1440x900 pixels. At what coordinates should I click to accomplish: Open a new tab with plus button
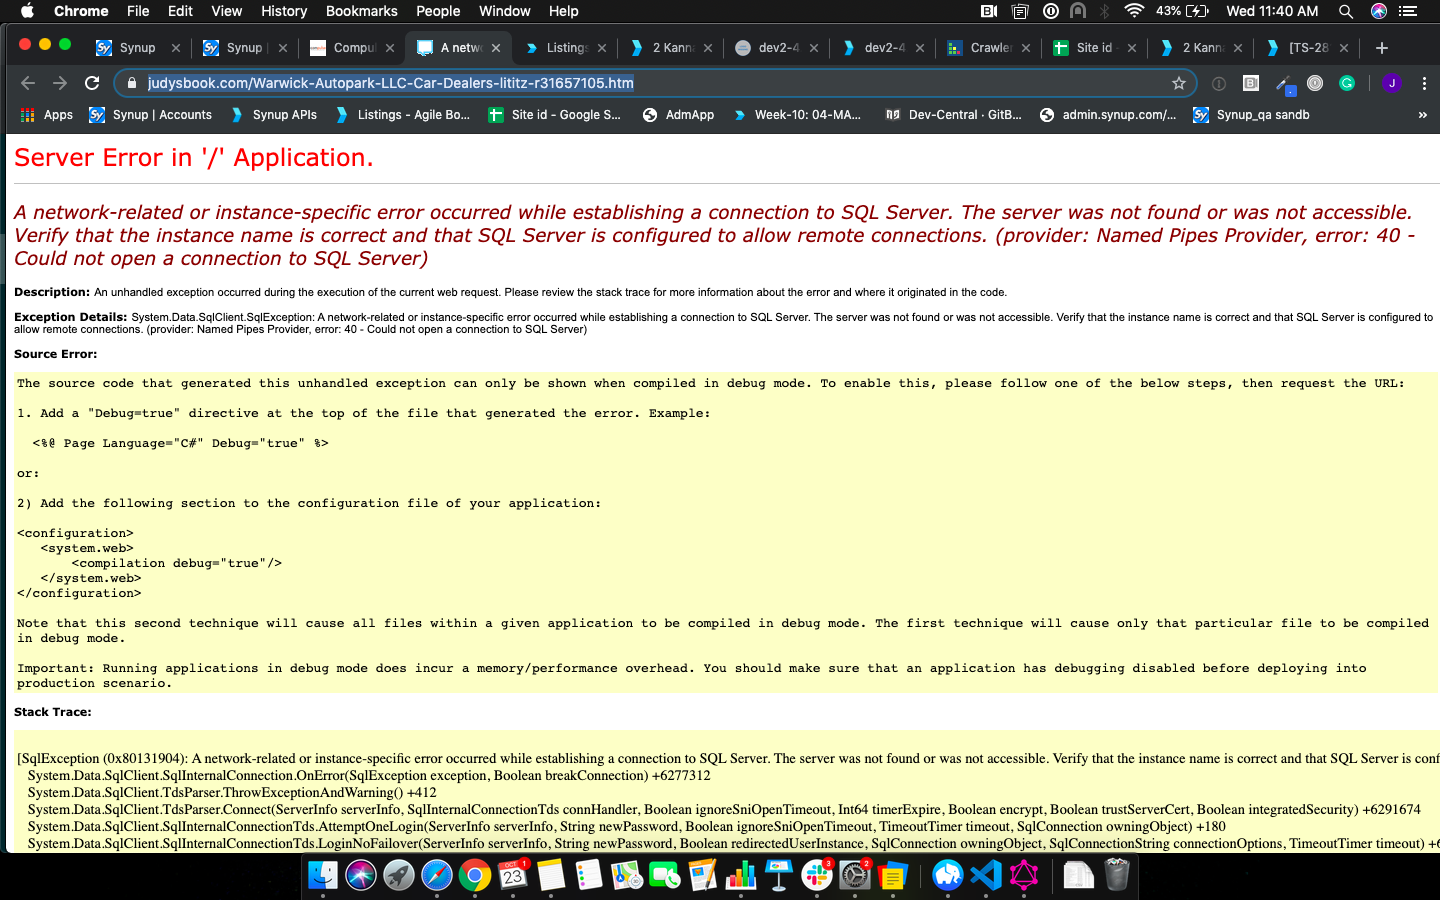(1382, 48)
